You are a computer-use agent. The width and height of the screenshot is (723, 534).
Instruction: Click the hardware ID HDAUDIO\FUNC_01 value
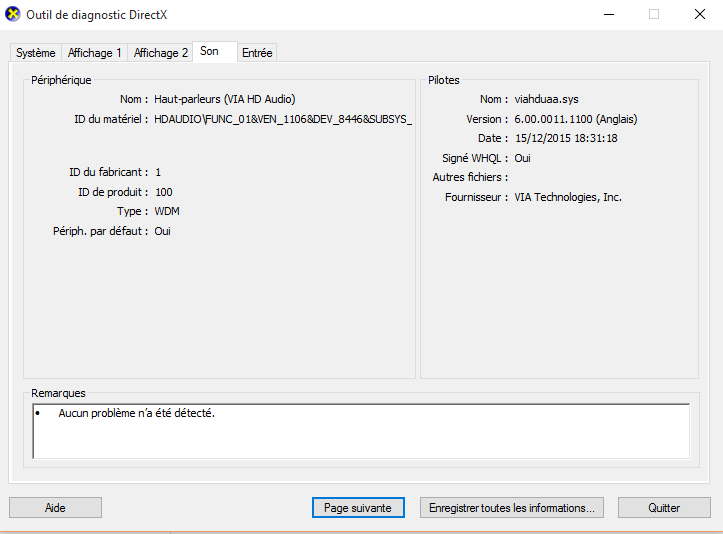(283, 119)
